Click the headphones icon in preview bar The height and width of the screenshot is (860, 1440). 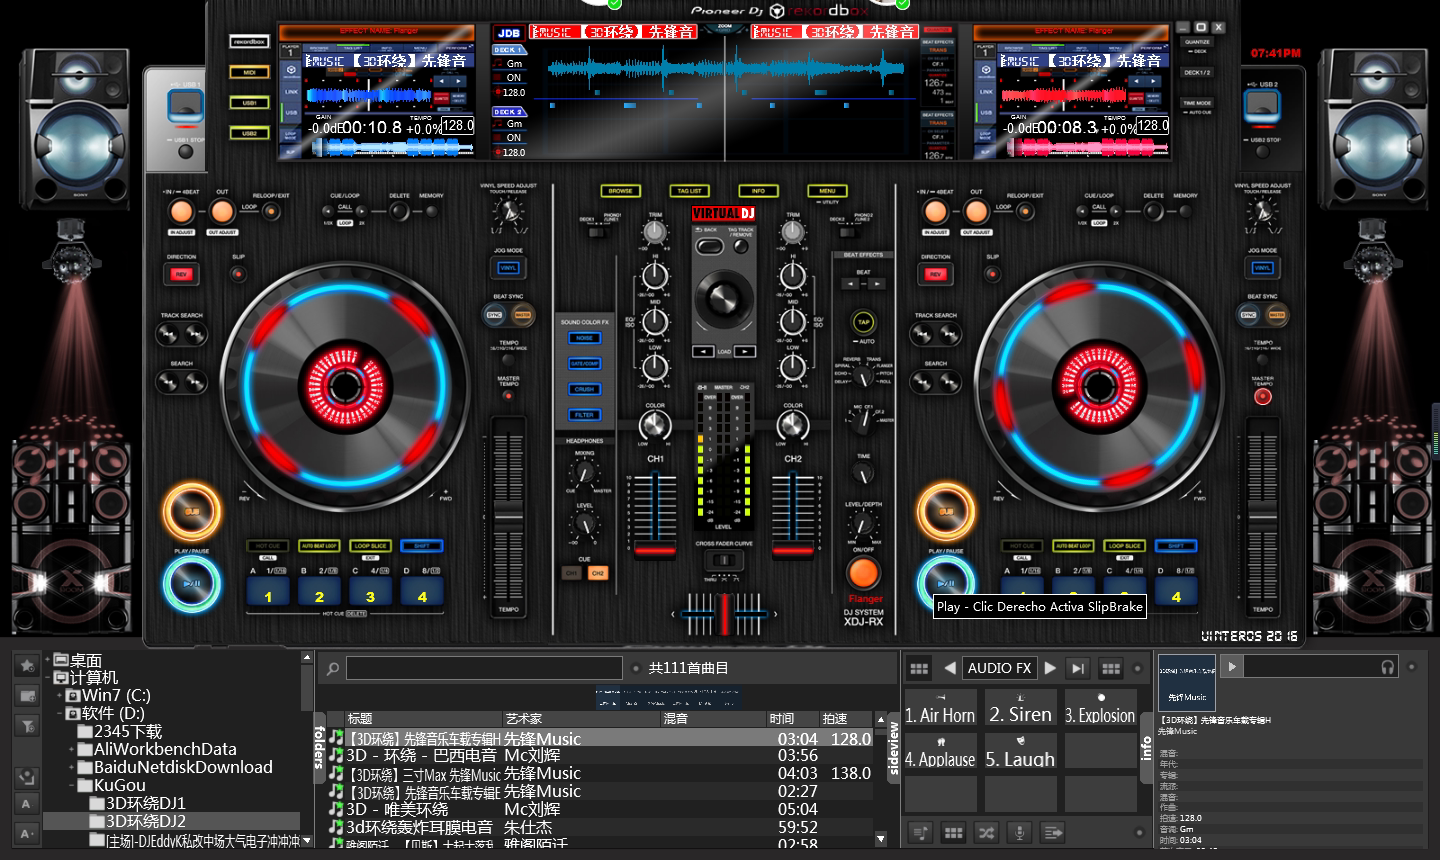click(x=1388, y=667)
